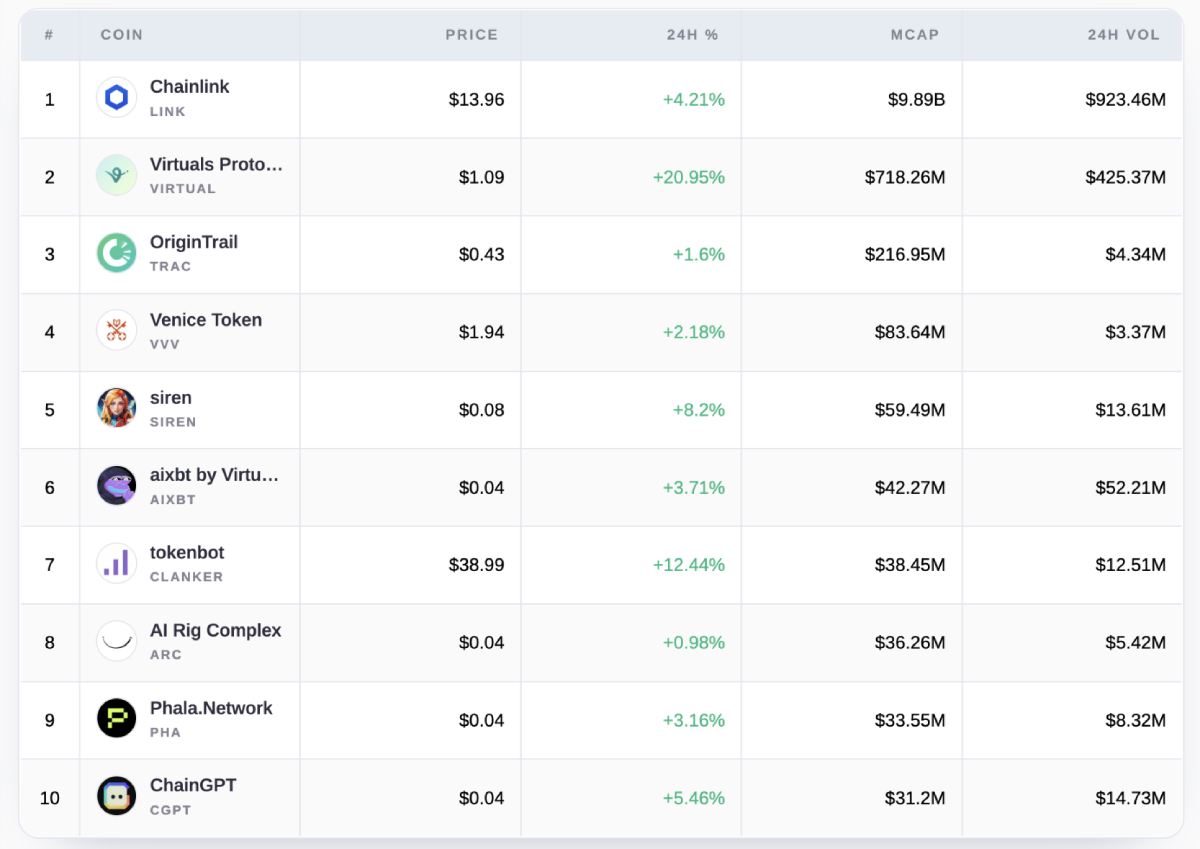Click the tokenbot bar-chart icon

[x=116, y=564]
